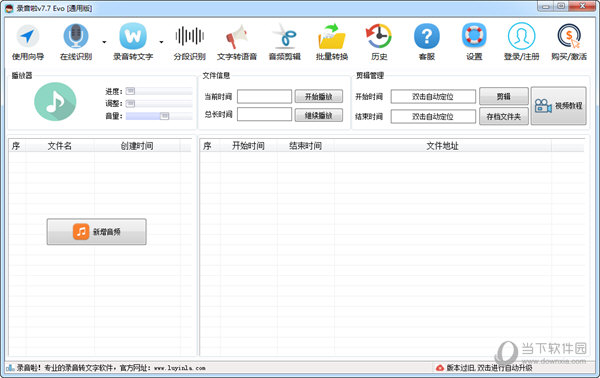Image resolution: width=600 pixels, height=378 pixels.
Task: Adjust the 进度 progress slider
Action: (159, 91)
